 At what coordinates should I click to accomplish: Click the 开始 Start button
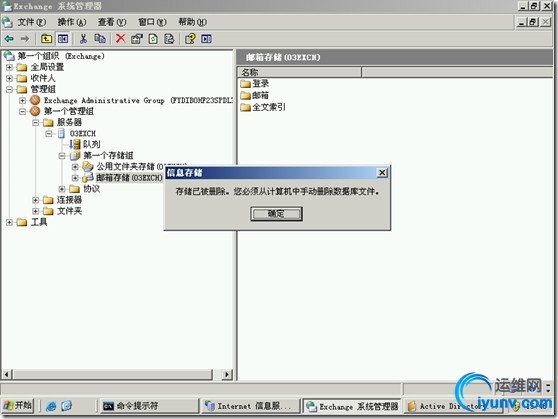pos(18,406)
